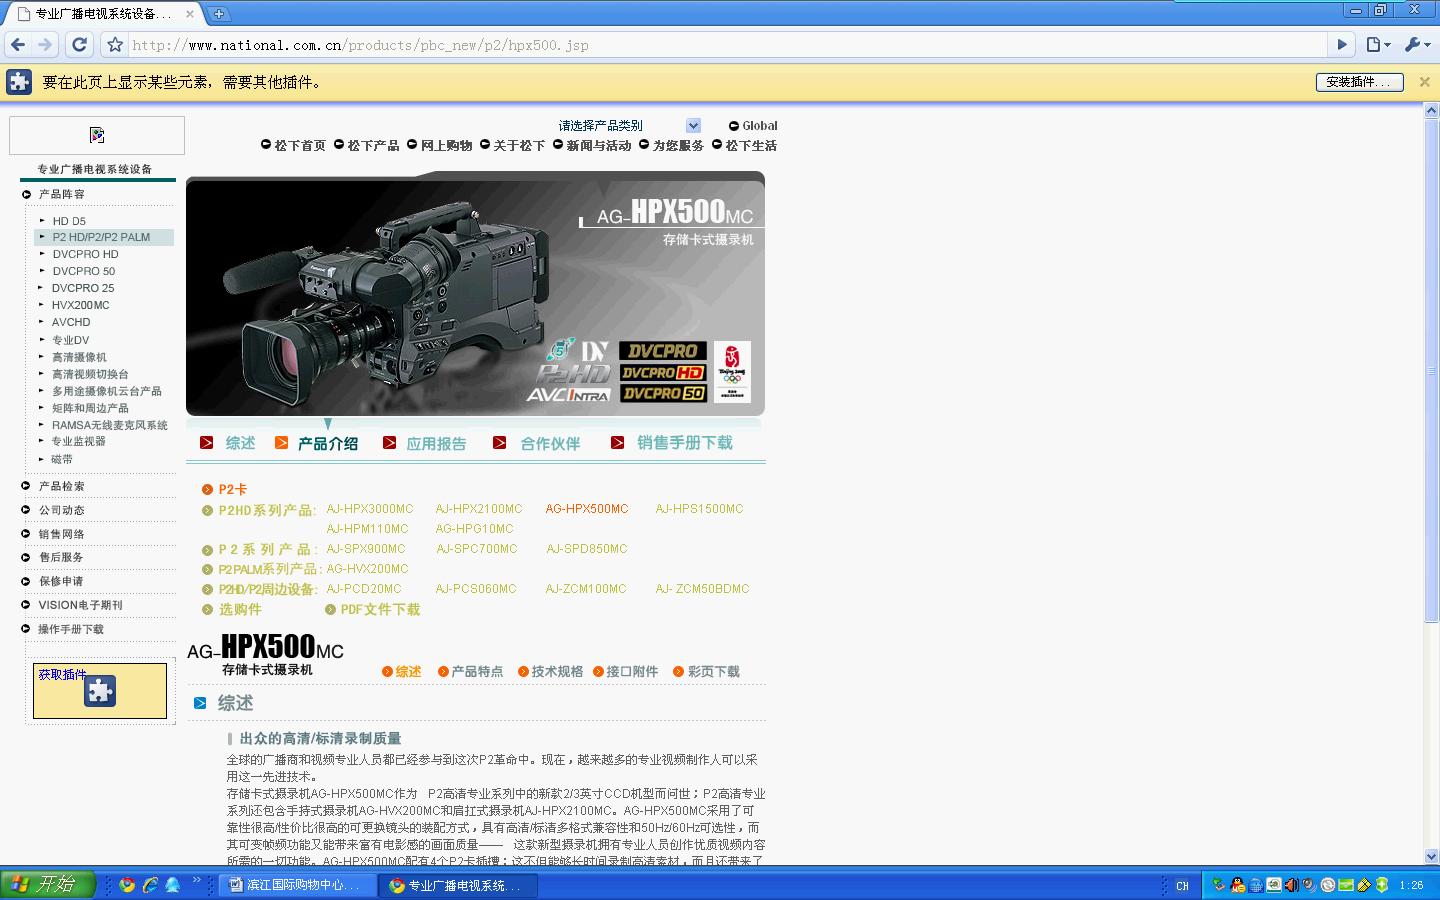
Task: Switch to the 产品介绍 tab
Action: 328,443
